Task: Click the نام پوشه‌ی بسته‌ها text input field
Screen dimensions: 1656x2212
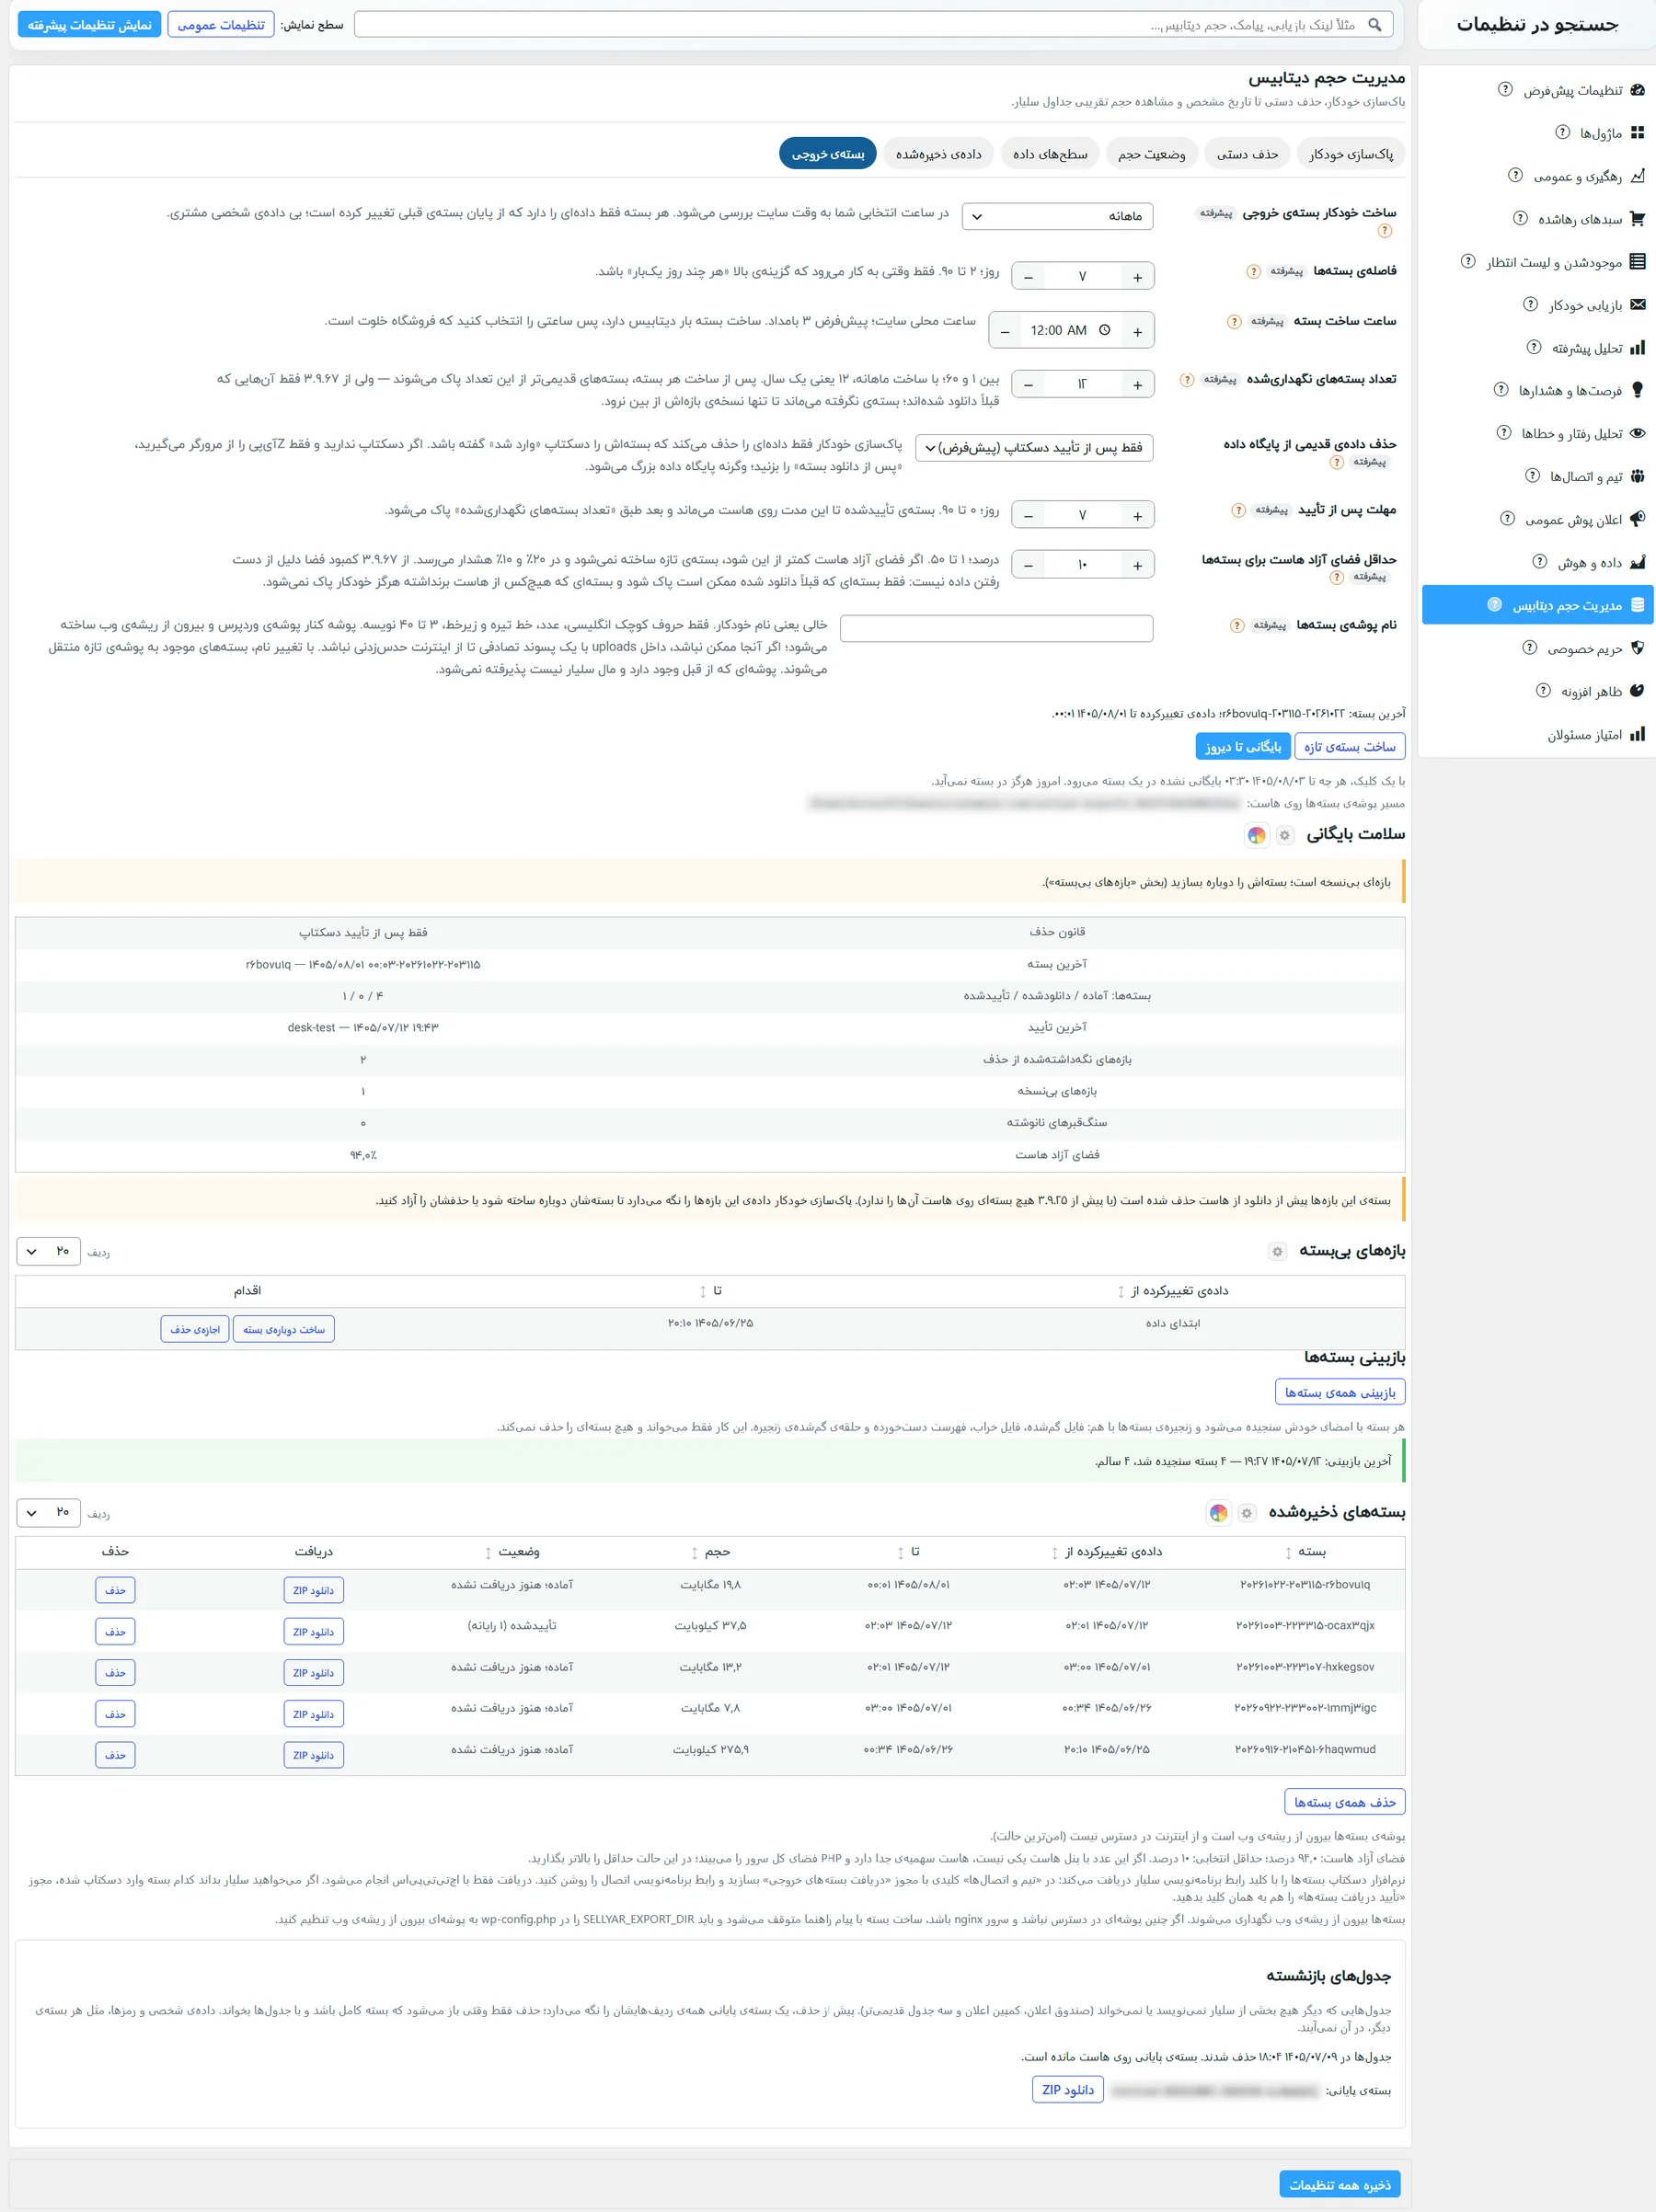Action: point(996,629)
